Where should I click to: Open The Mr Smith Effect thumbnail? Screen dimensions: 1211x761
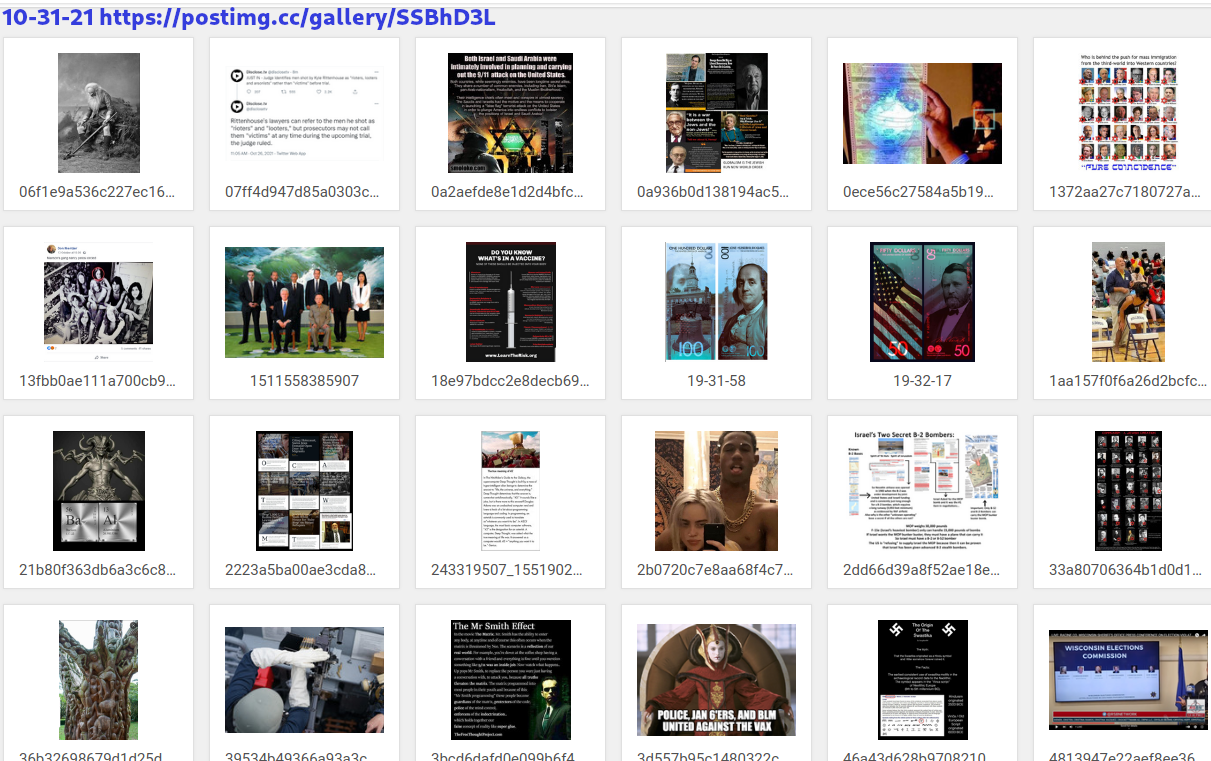coord(511,679)
